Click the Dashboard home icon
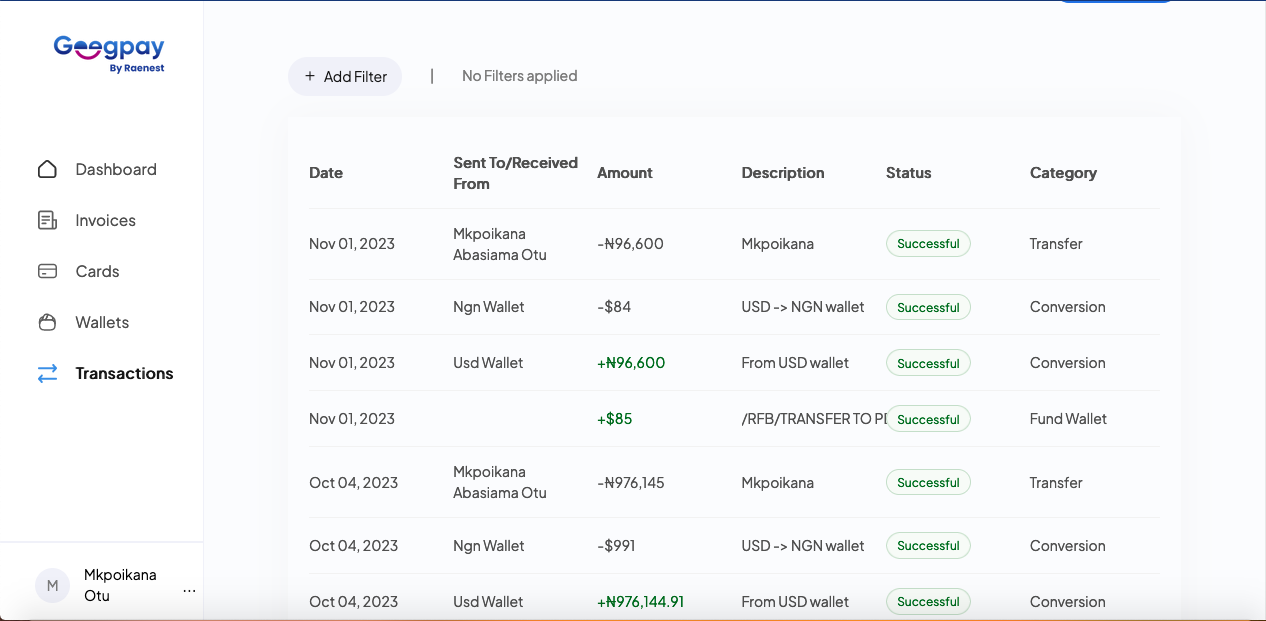Screen dimensions: 1266x621 tap(47, 169)
